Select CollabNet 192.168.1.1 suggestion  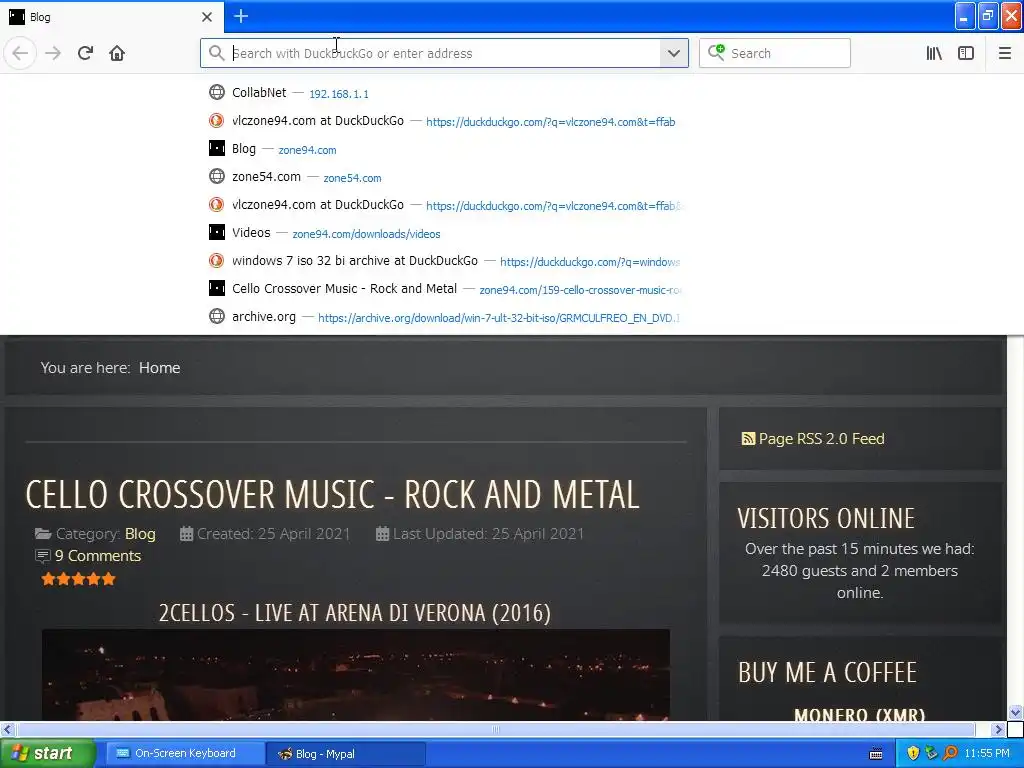pos(444,93)
